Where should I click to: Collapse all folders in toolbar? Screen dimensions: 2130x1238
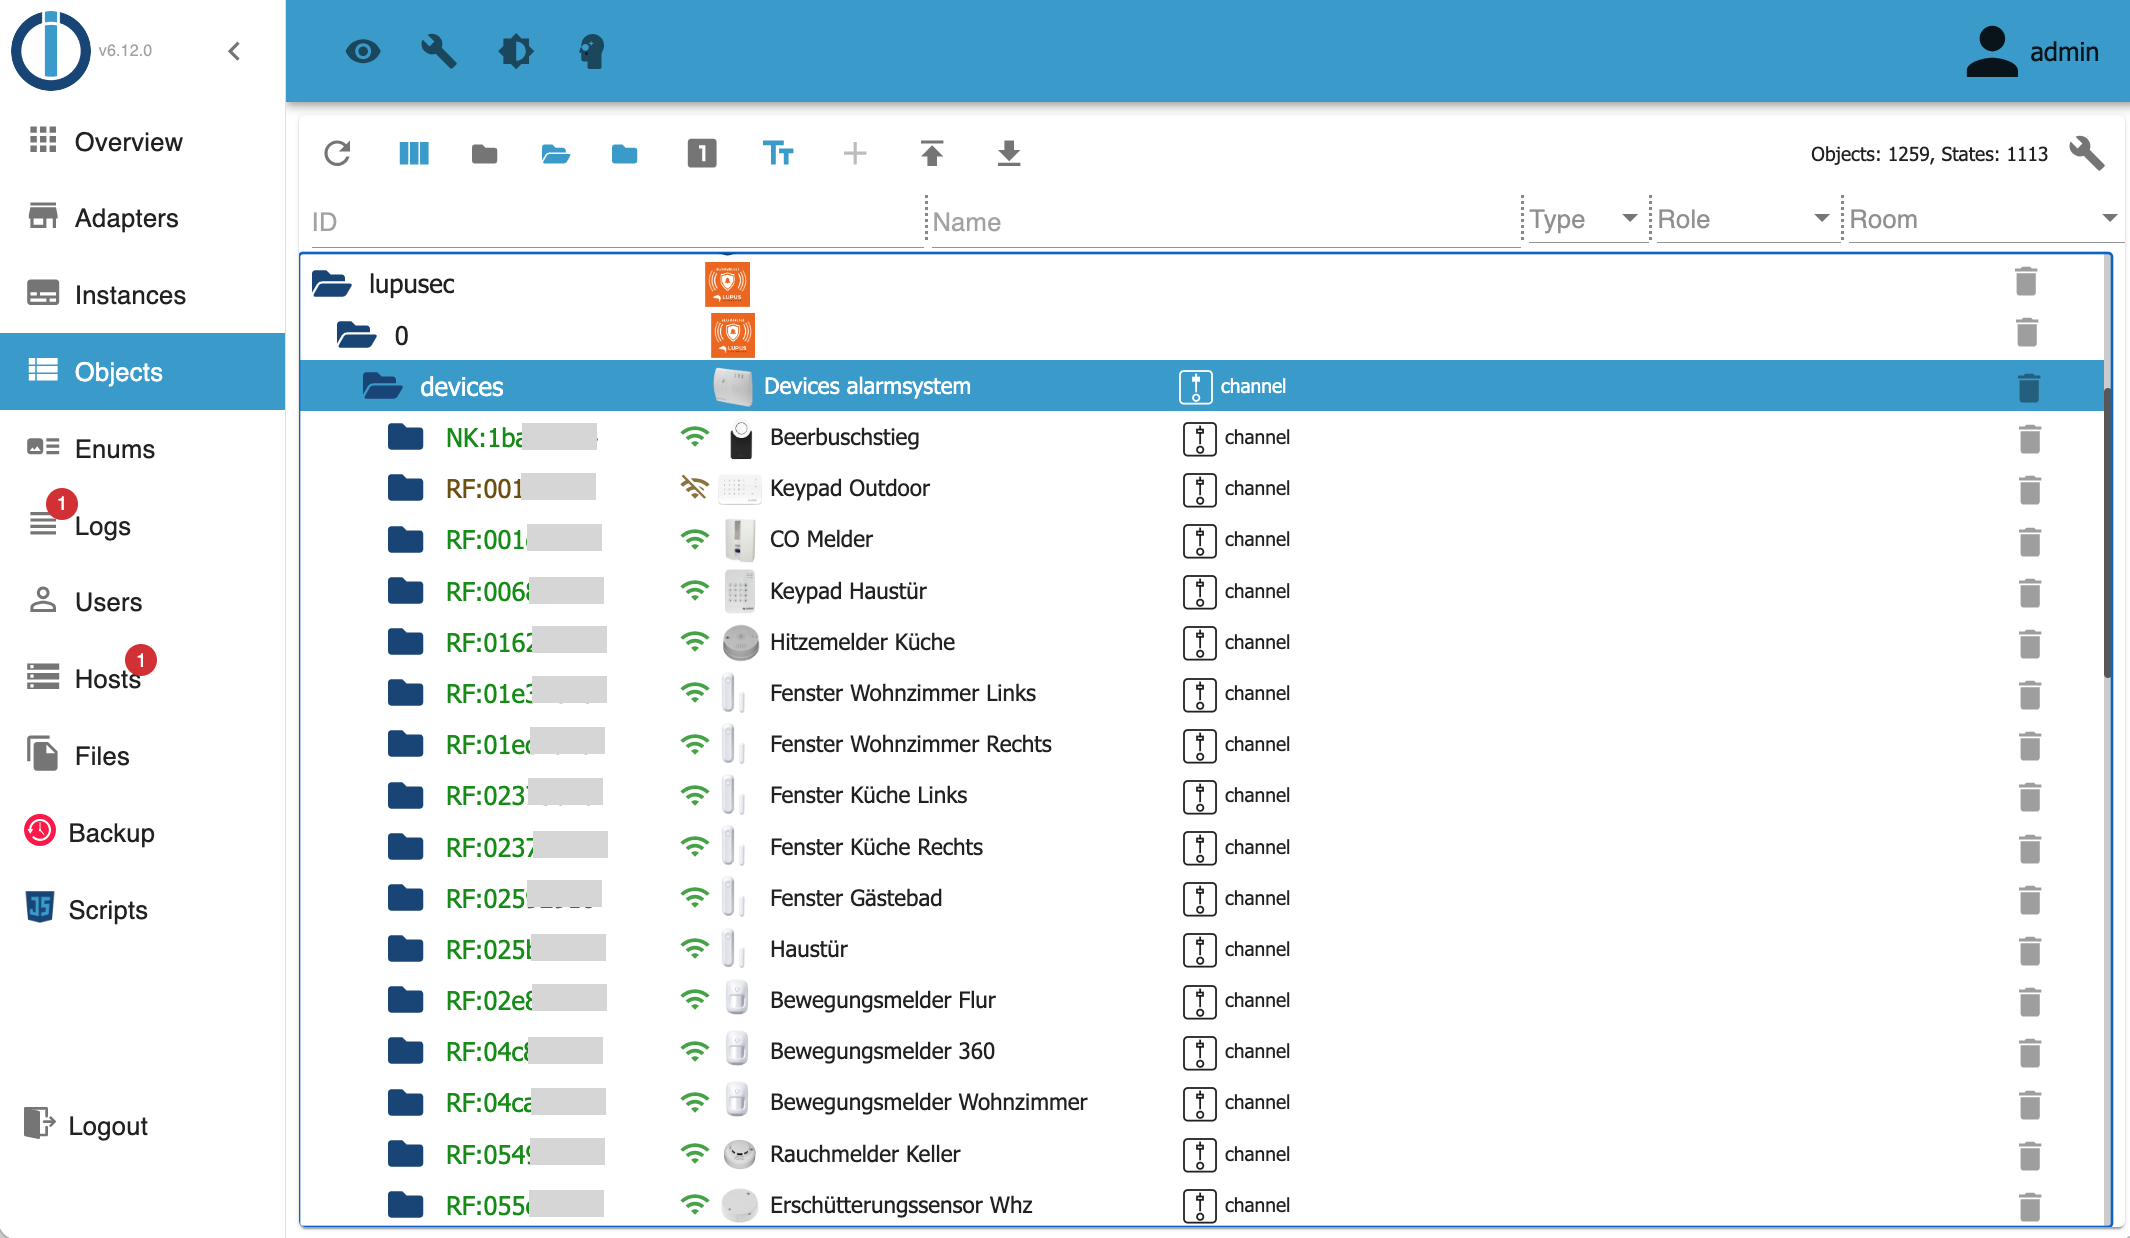coord(484,153)
